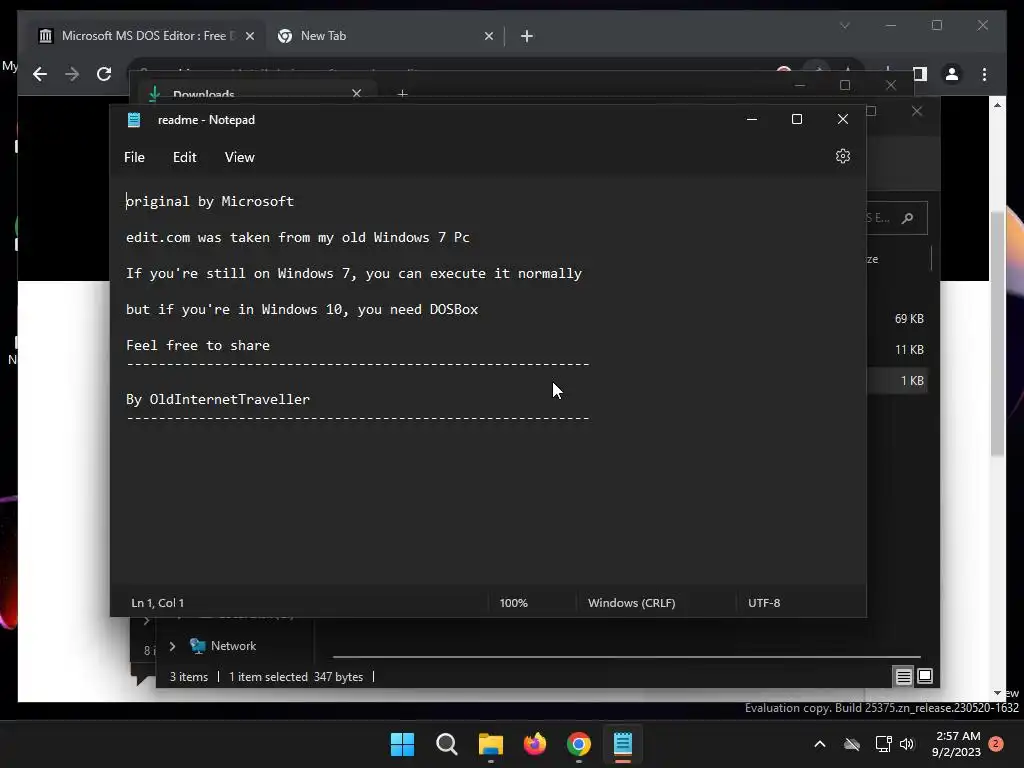Select Network in Explorer navigation pane
Viewport: 1024px width, 768px height.
click(233, 646)
